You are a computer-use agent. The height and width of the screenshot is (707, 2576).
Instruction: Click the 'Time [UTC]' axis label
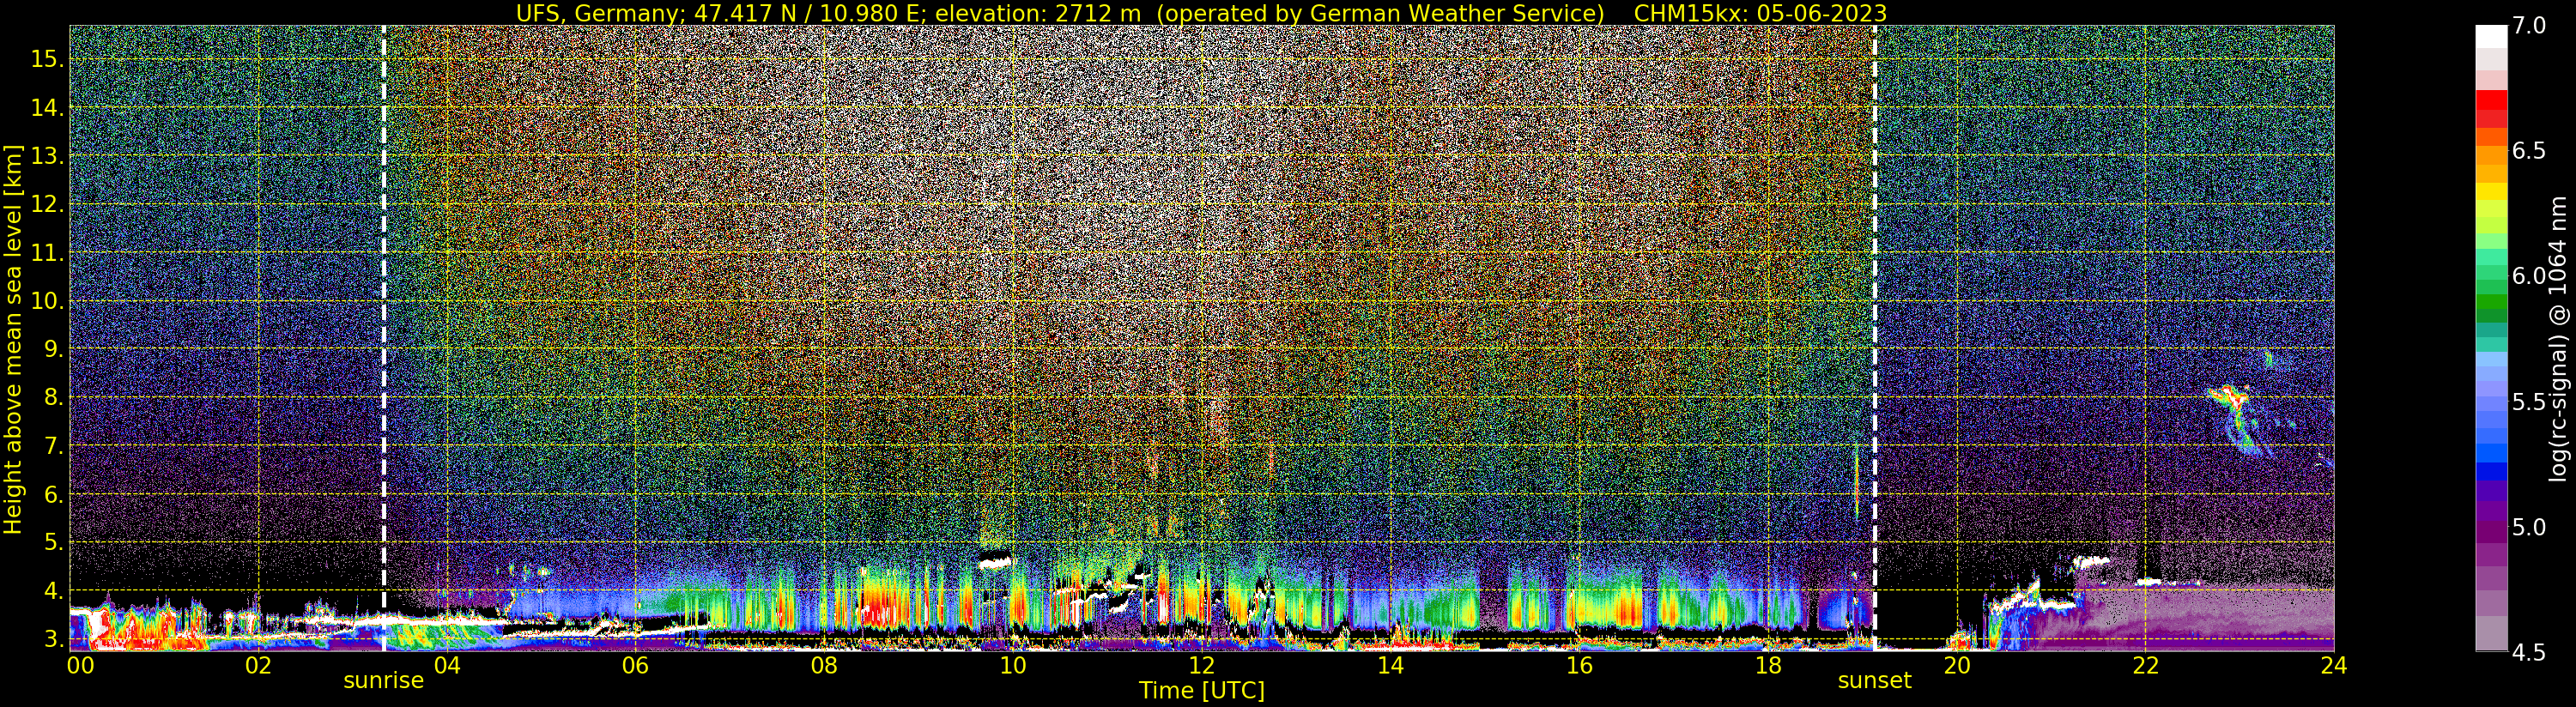pos(1202,691)
